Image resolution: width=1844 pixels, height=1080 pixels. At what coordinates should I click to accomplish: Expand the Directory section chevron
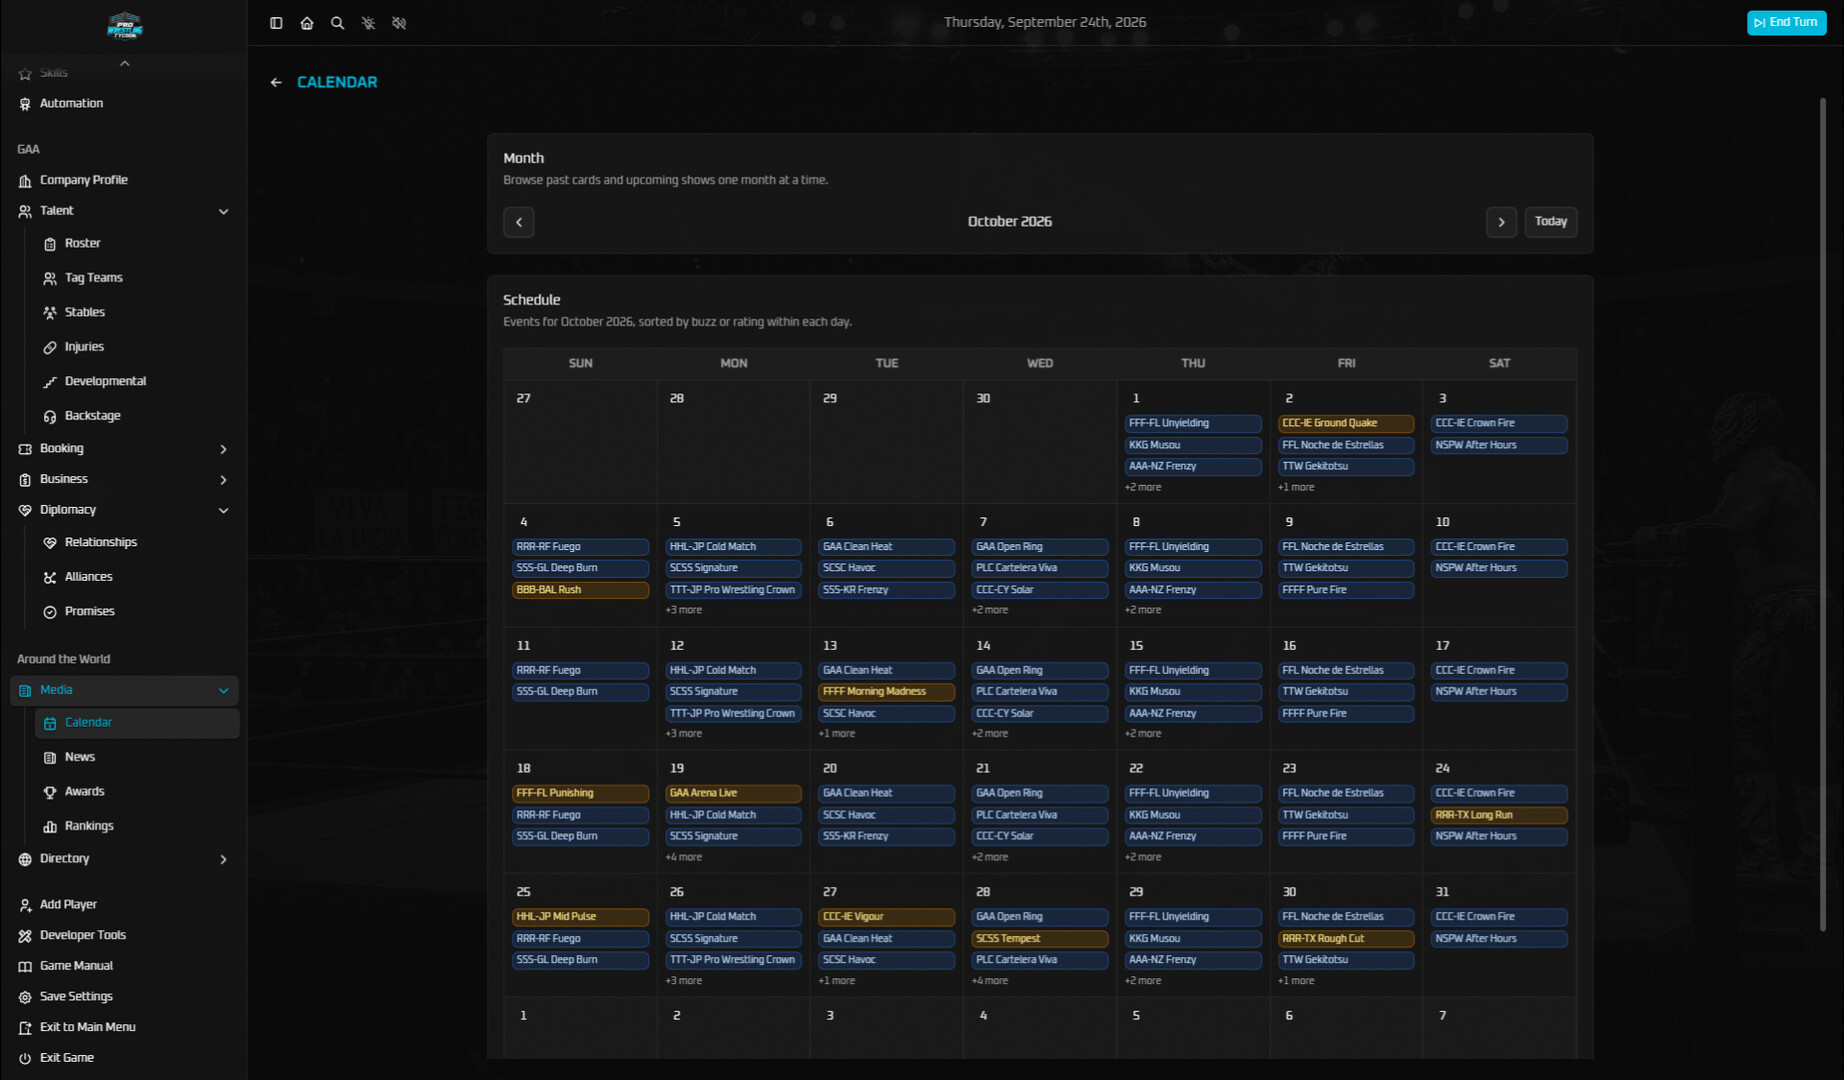[x=224, y=860]
